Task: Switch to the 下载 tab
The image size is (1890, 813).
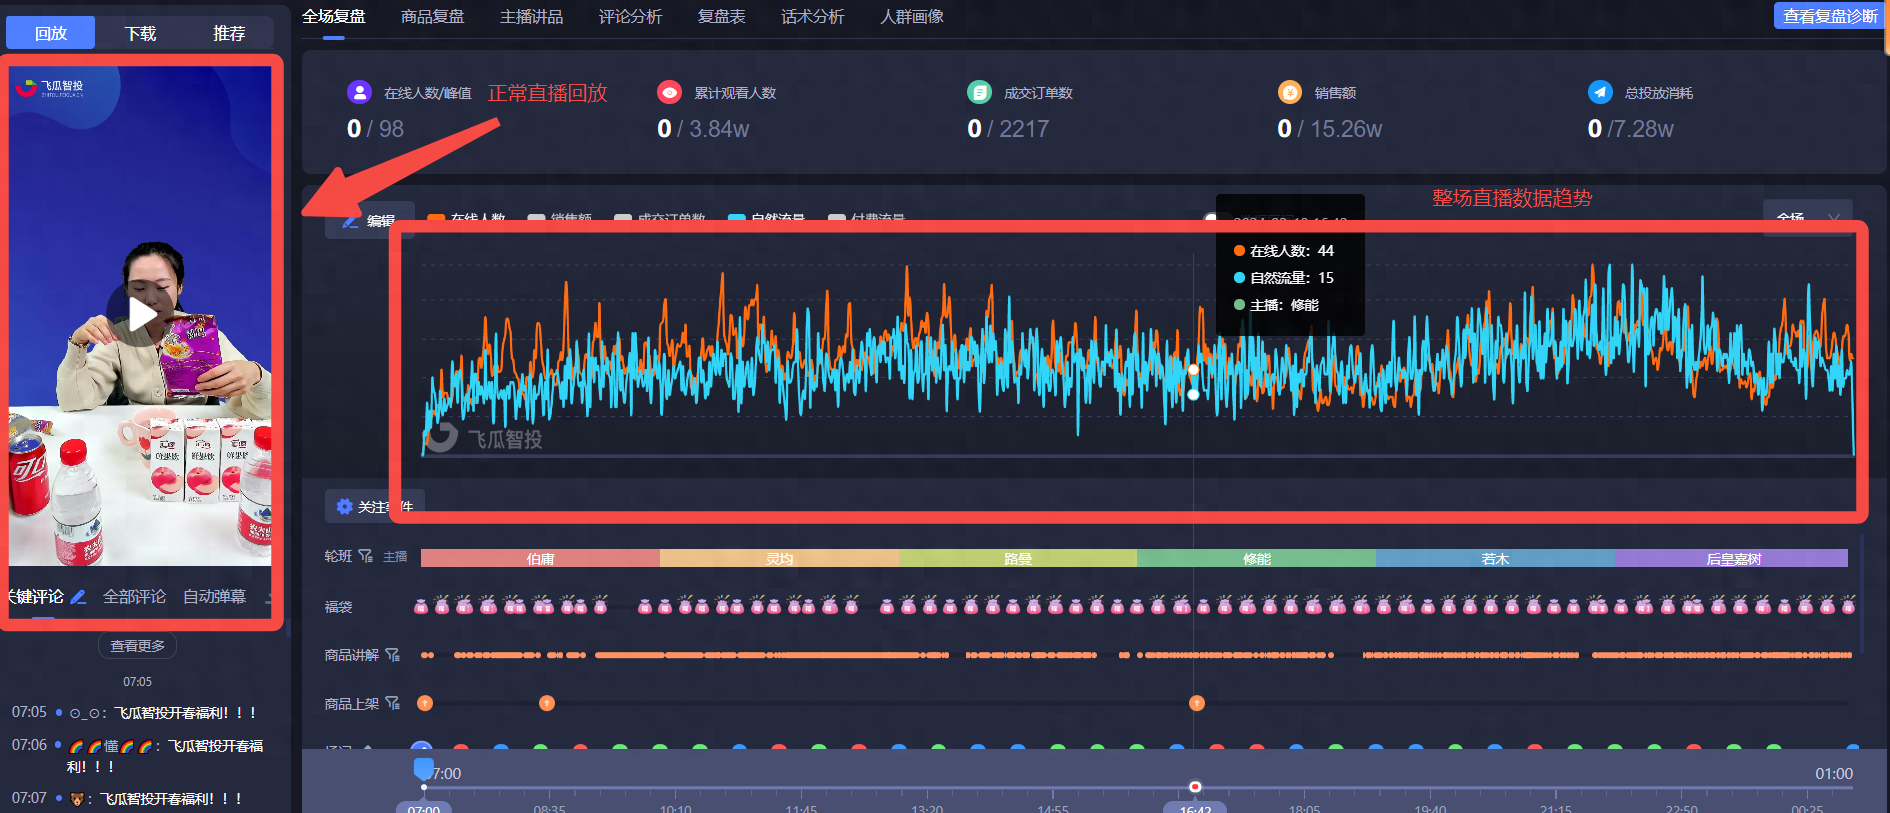Action: click(140, 33)
